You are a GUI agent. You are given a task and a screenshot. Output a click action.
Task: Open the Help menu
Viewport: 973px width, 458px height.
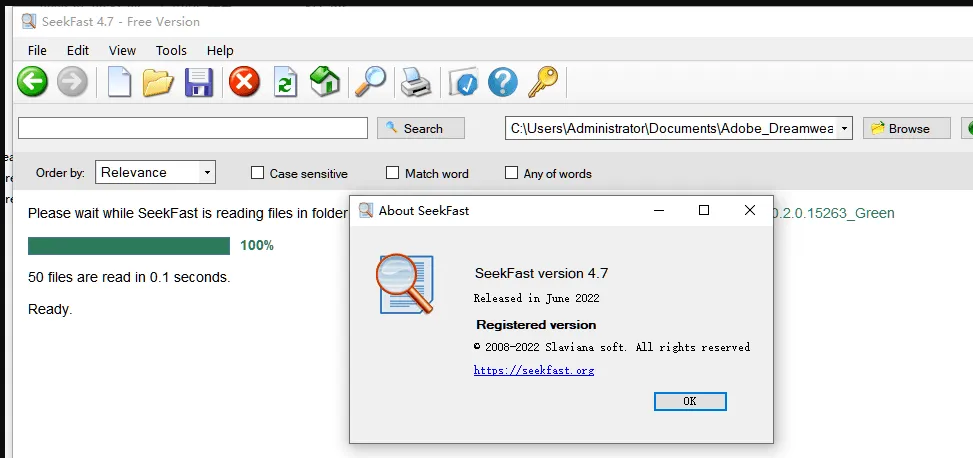220,50
